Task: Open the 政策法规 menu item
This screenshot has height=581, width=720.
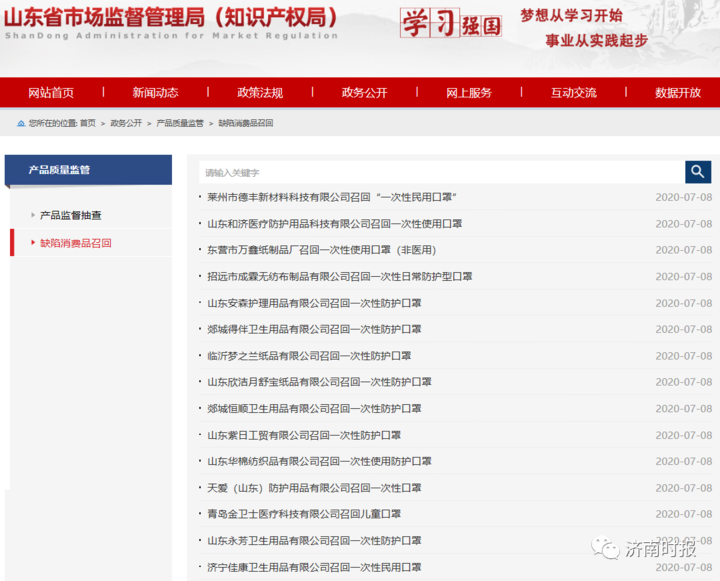Action: pyautogui.click(x=260, y=93)
